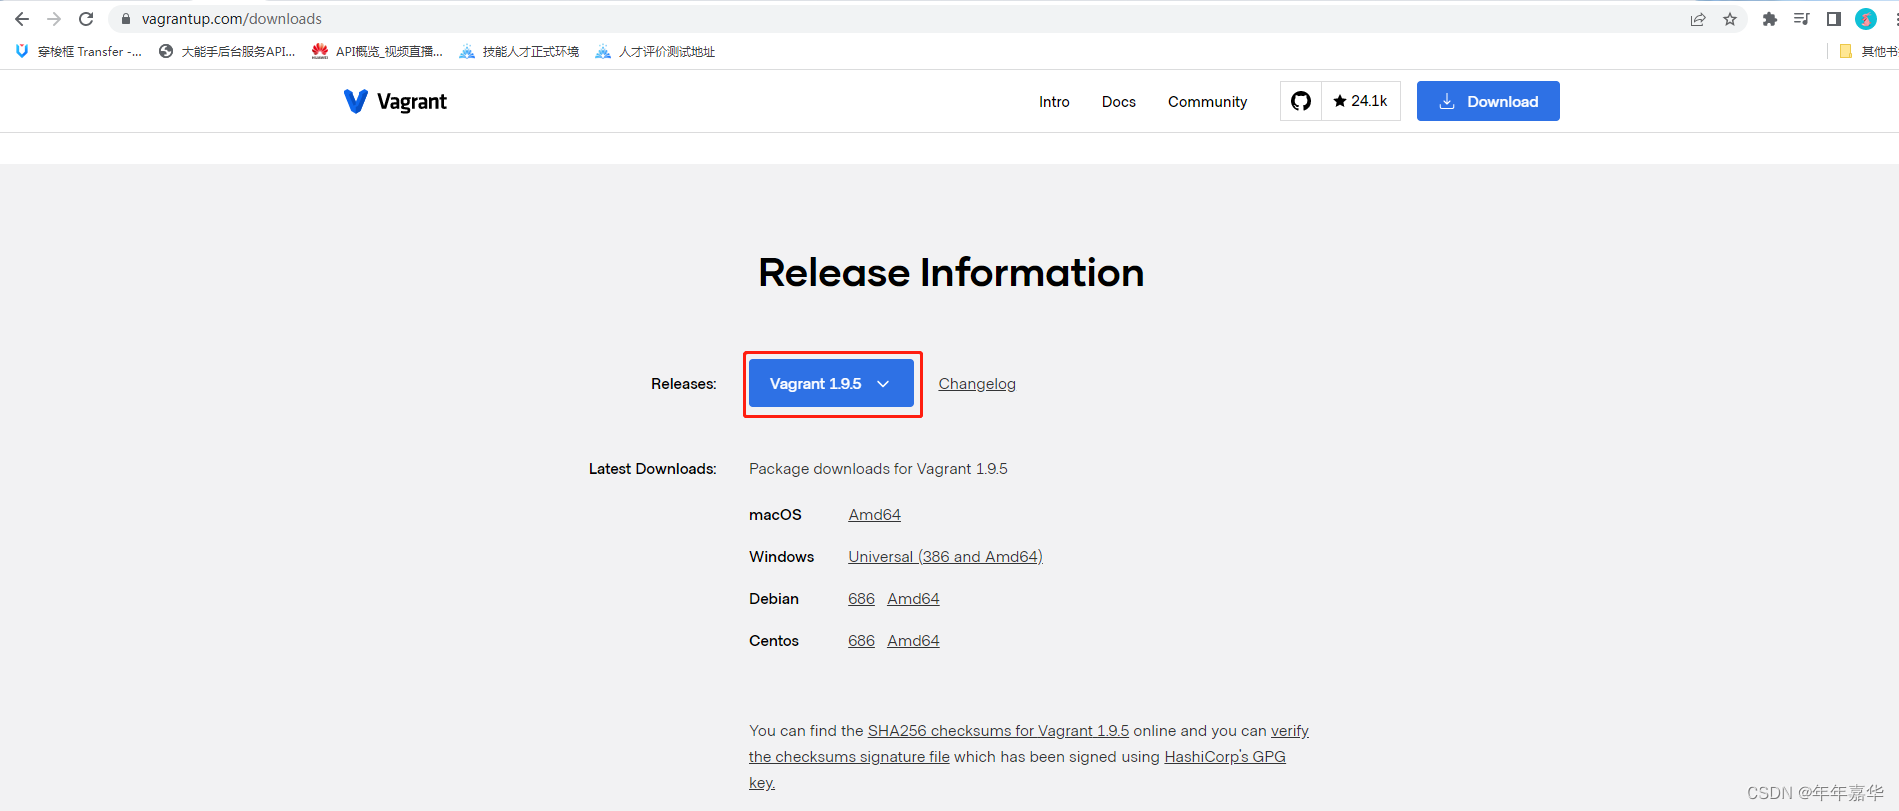Open the checksums signature file link
The height and width of the screenshot is (811, 1899).
click(x=849, y=757)
